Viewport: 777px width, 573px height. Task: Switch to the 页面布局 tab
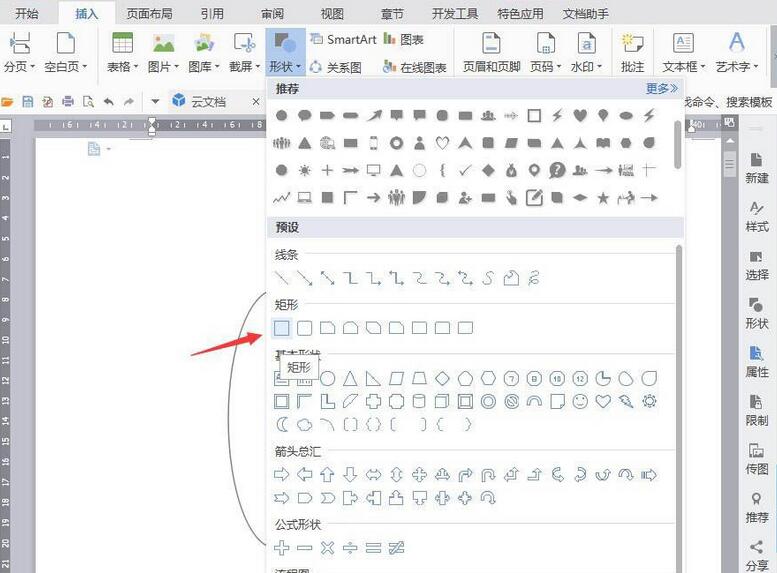[149, 13]
